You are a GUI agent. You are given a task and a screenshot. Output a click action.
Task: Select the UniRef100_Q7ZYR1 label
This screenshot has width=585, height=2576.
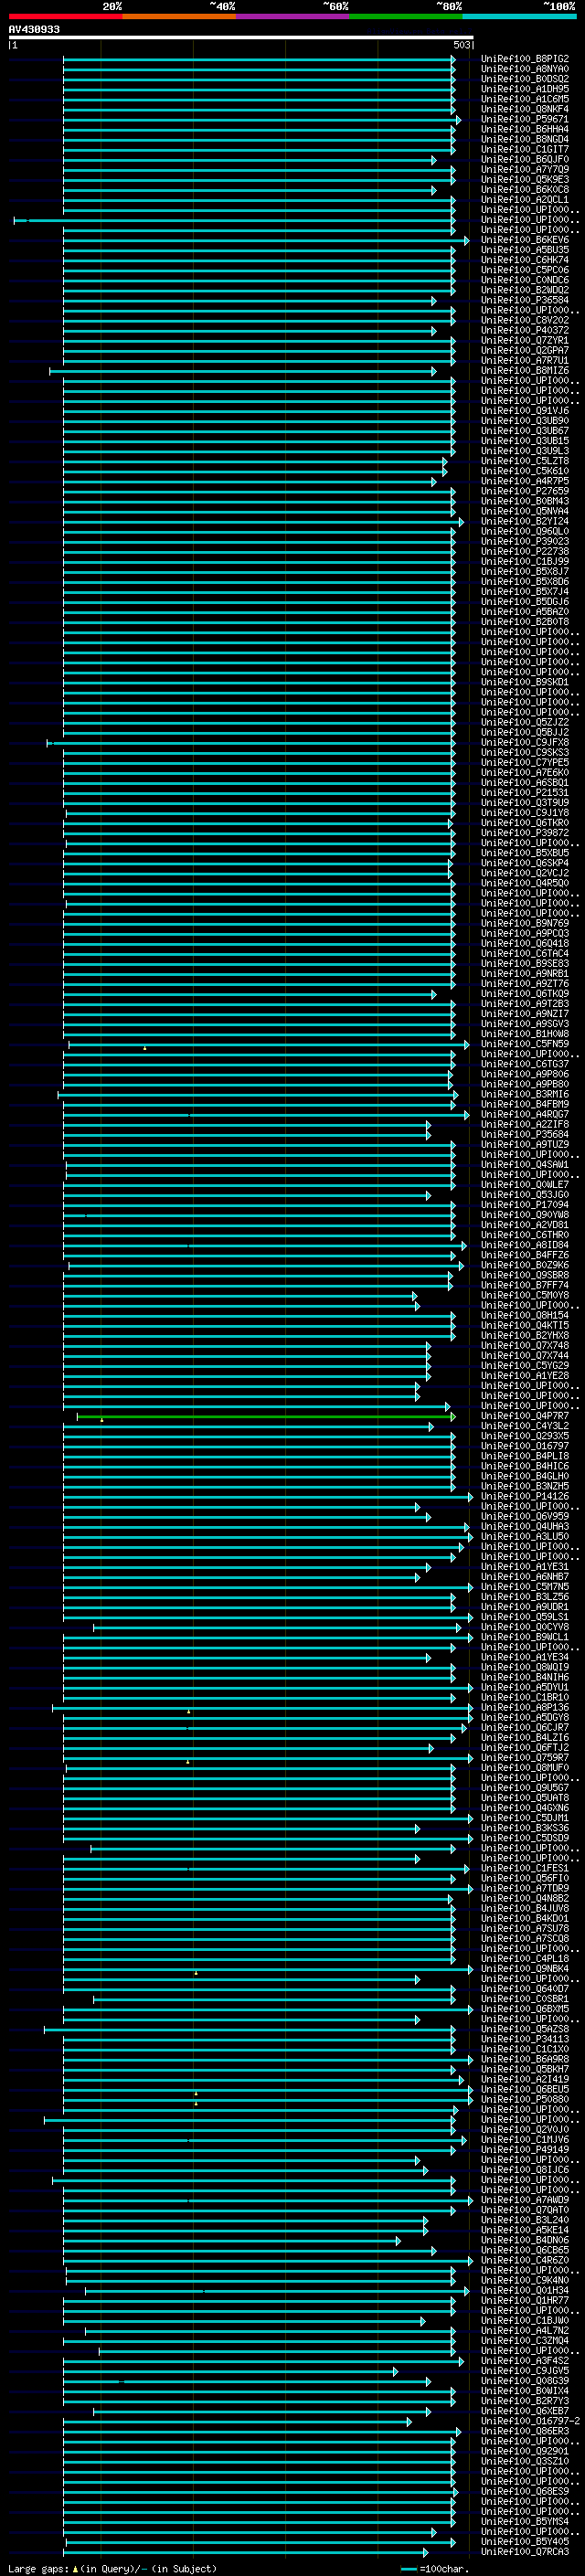(x=524, y=340)
